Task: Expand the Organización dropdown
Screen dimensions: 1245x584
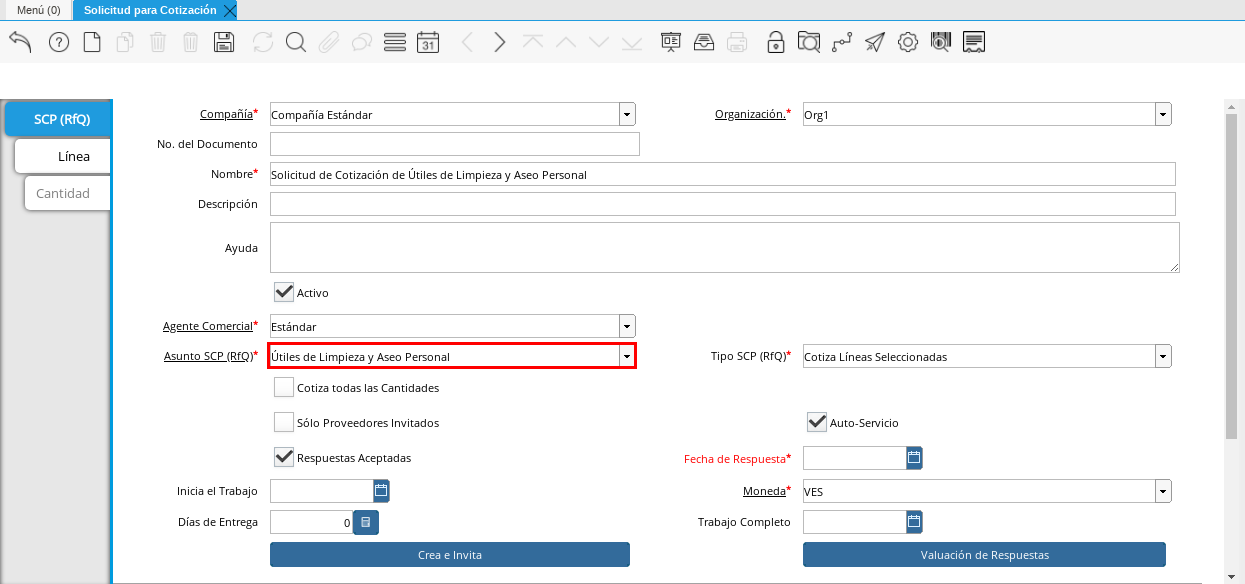Action: click(1163, 115)
